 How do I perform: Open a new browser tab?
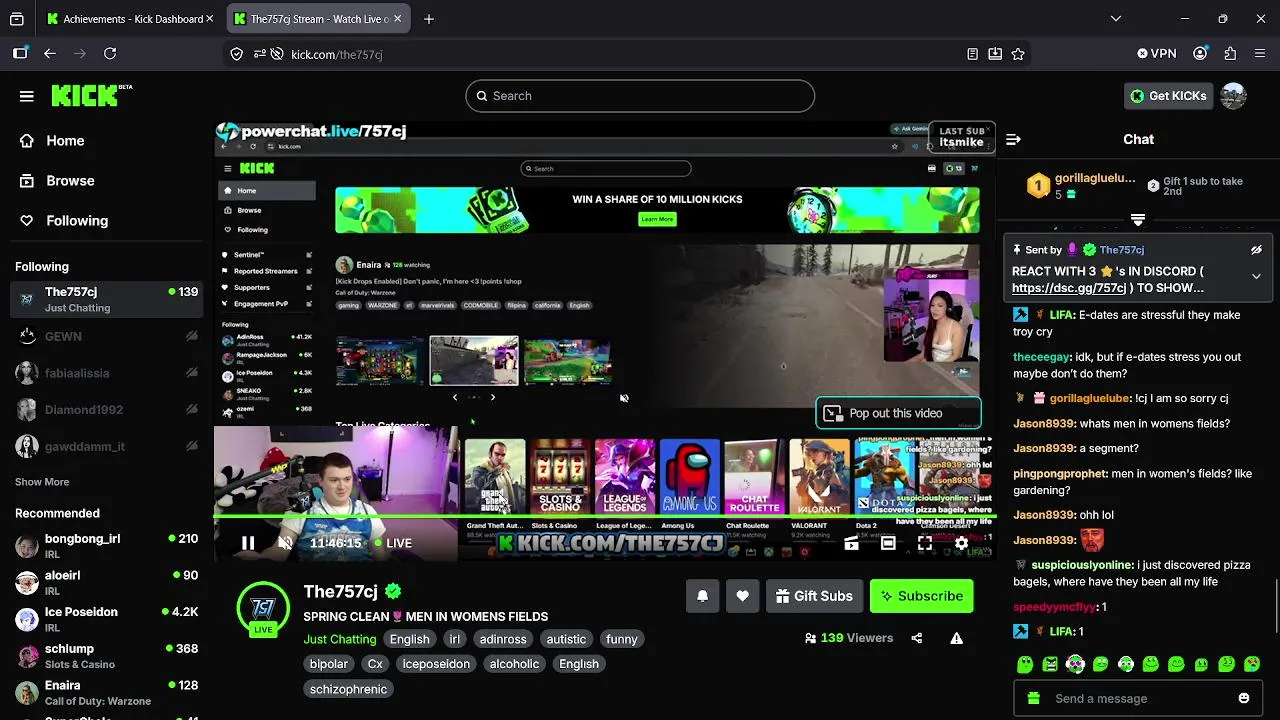(429, 19)
